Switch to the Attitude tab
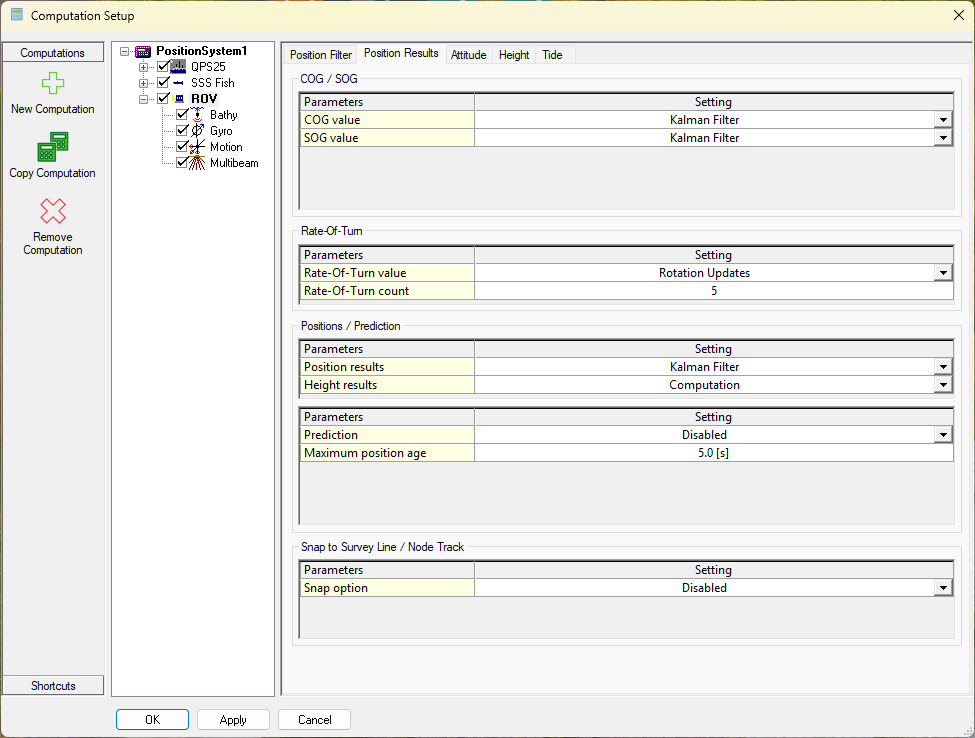 pos(468,55)
